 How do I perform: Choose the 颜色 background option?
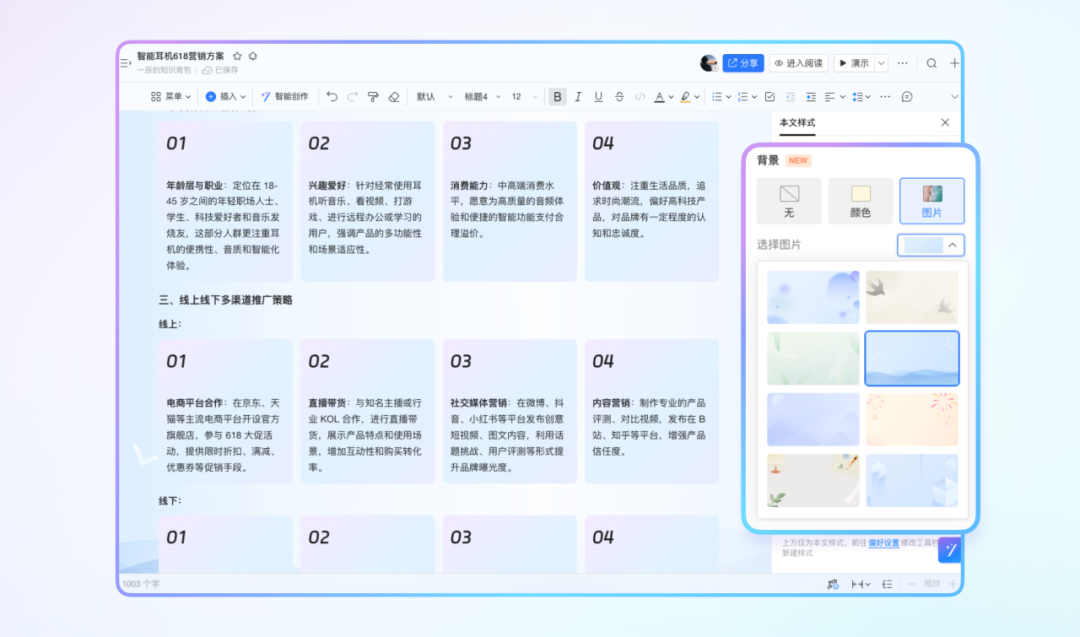860,200
